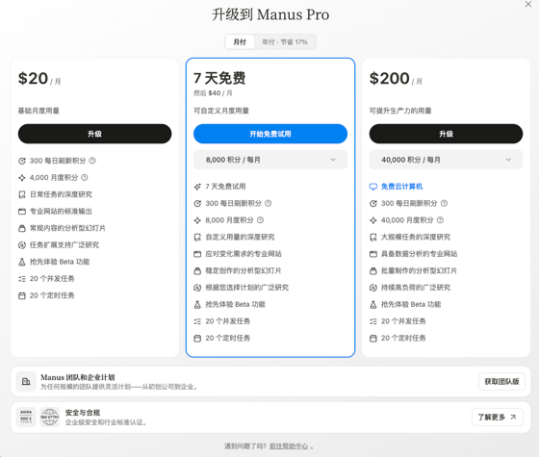The height and width of the screenshot is (457, 539).
Task: Switch to monthly billing tab 月付
Action: tap(240, 42)
